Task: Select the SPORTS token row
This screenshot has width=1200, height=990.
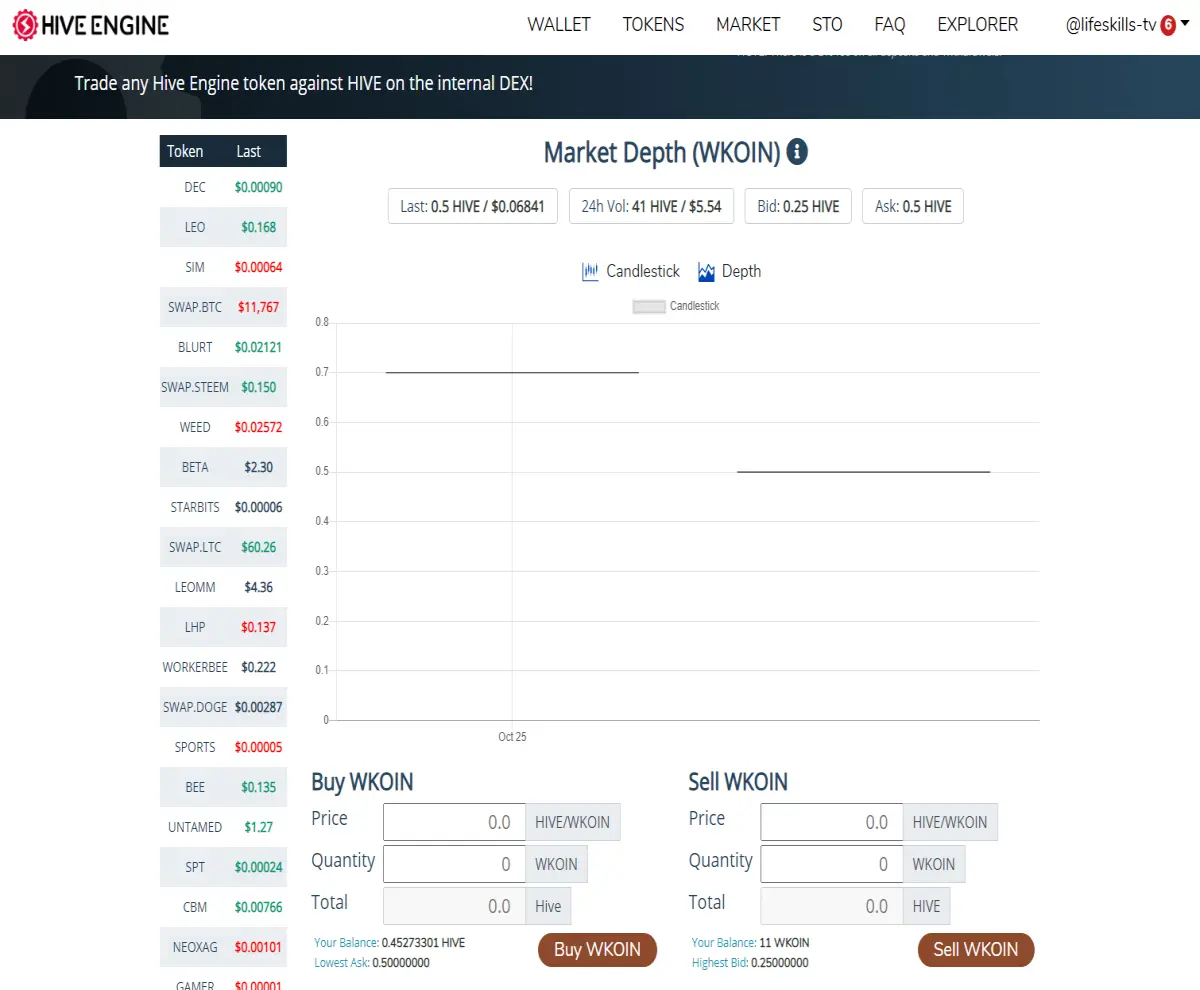Action: coord(223,747)
